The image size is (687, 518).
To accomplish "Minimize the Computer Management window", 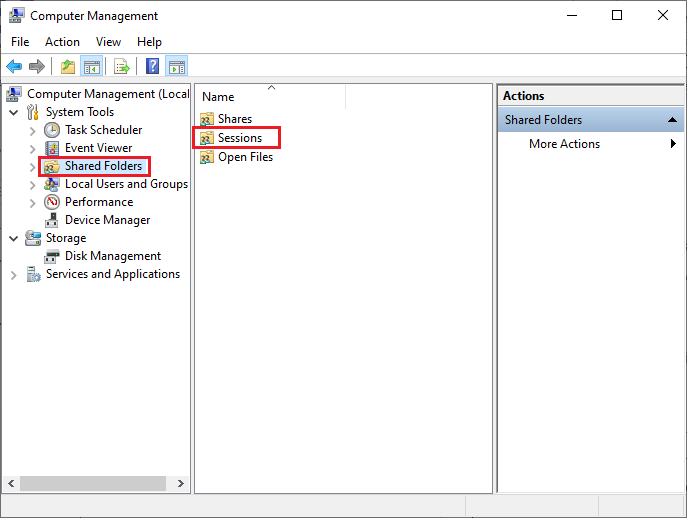I will [572, 15].
